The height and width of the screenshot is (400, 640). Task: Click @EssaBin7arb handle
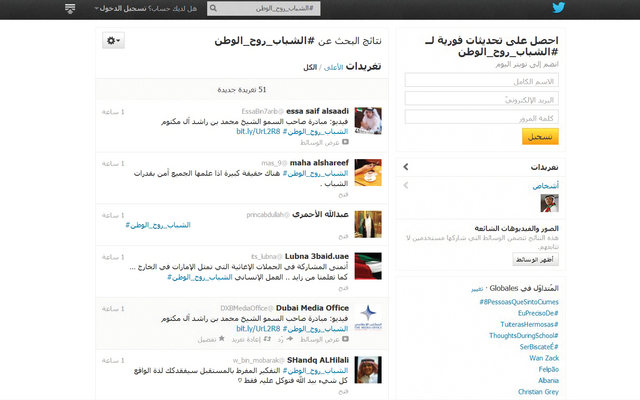(x=262, y=111)
